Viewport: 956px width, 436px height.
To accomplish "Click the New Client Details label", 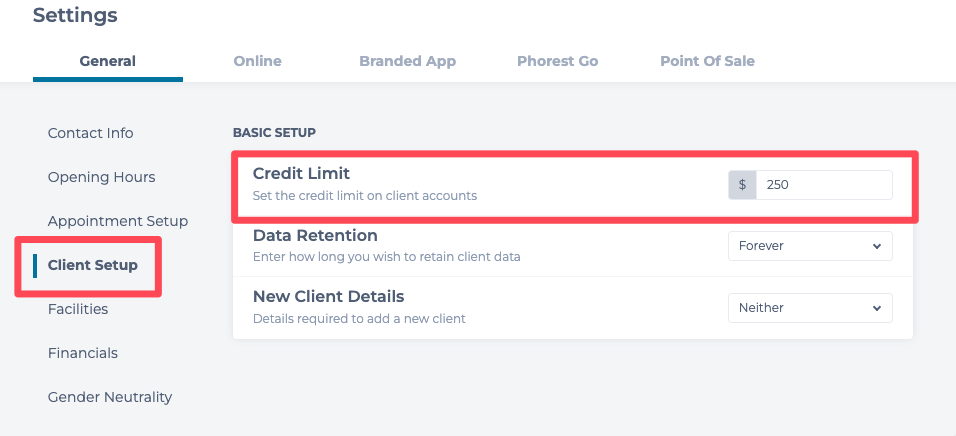I will coord(328,297).
